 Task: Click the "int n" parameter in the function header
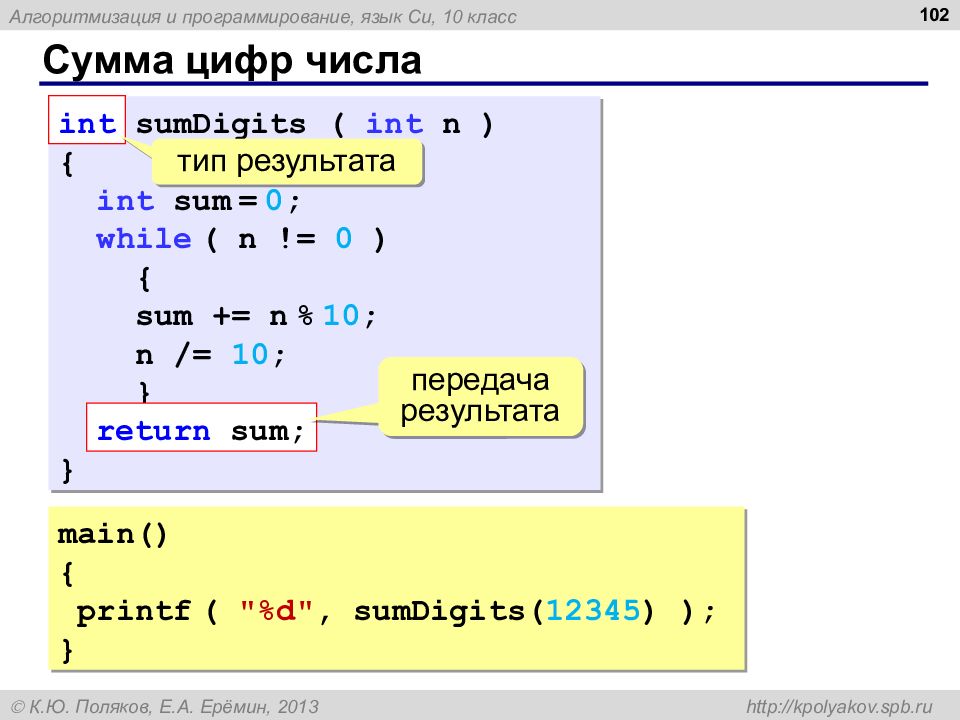pyautogui.click(x=413, y=124)
